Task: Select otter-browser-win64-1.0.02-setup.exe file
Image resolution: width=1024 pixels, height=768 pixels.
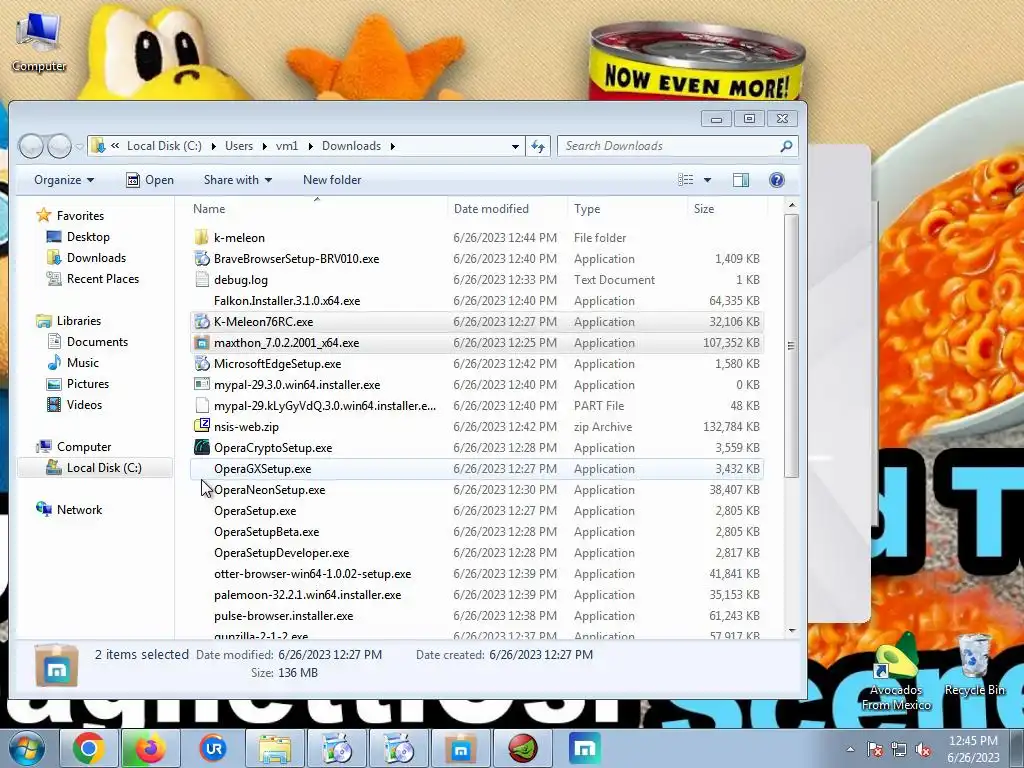Action: 312,574
